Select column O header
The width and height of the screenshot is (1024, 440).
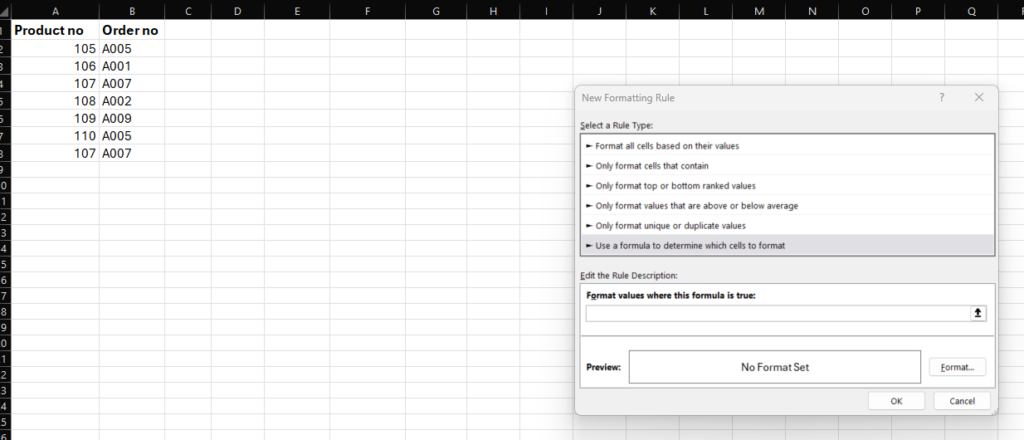pyautogui.click(x=865, y=10)
